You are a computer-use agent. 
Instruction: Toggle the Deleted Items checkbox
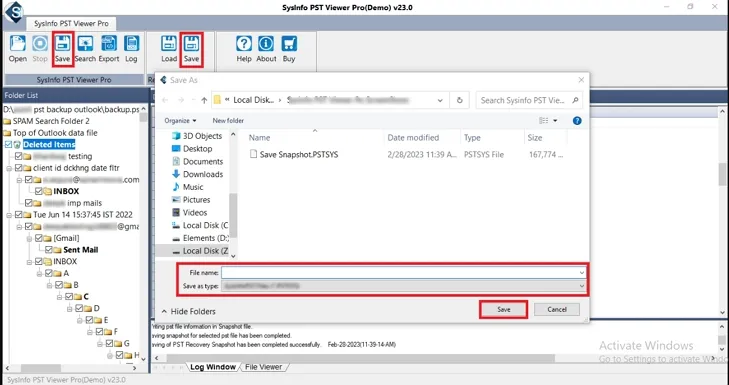coord(8,145)
